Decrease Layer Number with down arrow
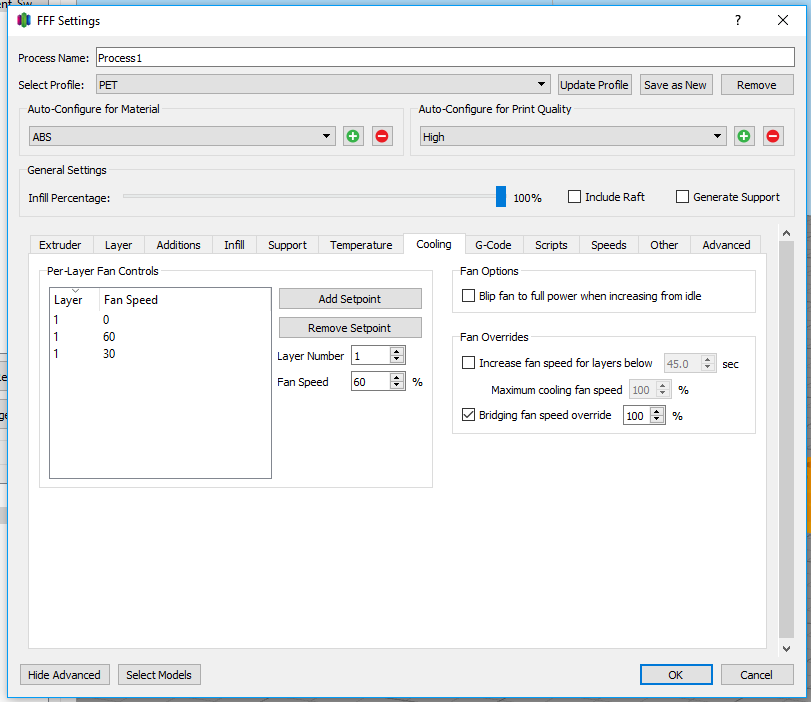 pos(397,359)
